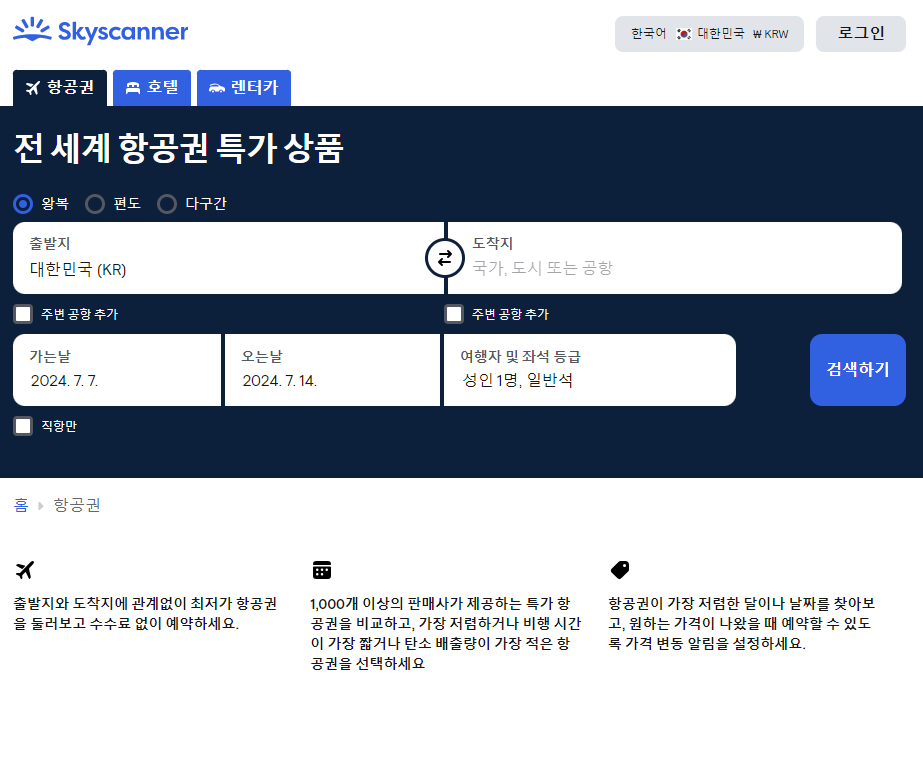This screenshot has height=770, width=923.
Task: Click the 전 세계 항공권 특가 상품 heading
Action: click(179, 148)
